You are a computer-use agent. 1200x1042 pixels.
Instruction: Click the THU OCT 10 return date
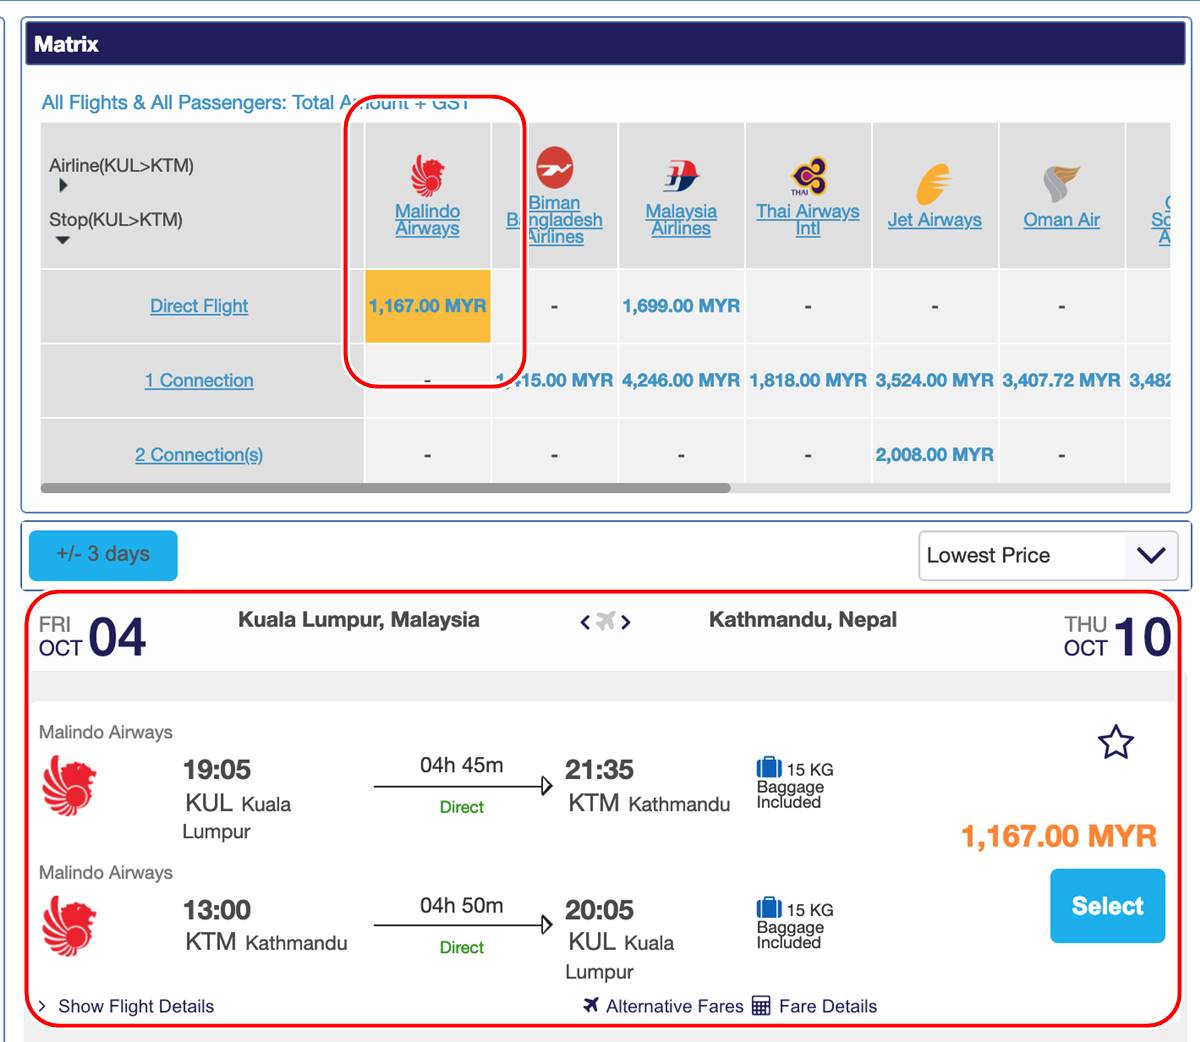pos(1117,637)
